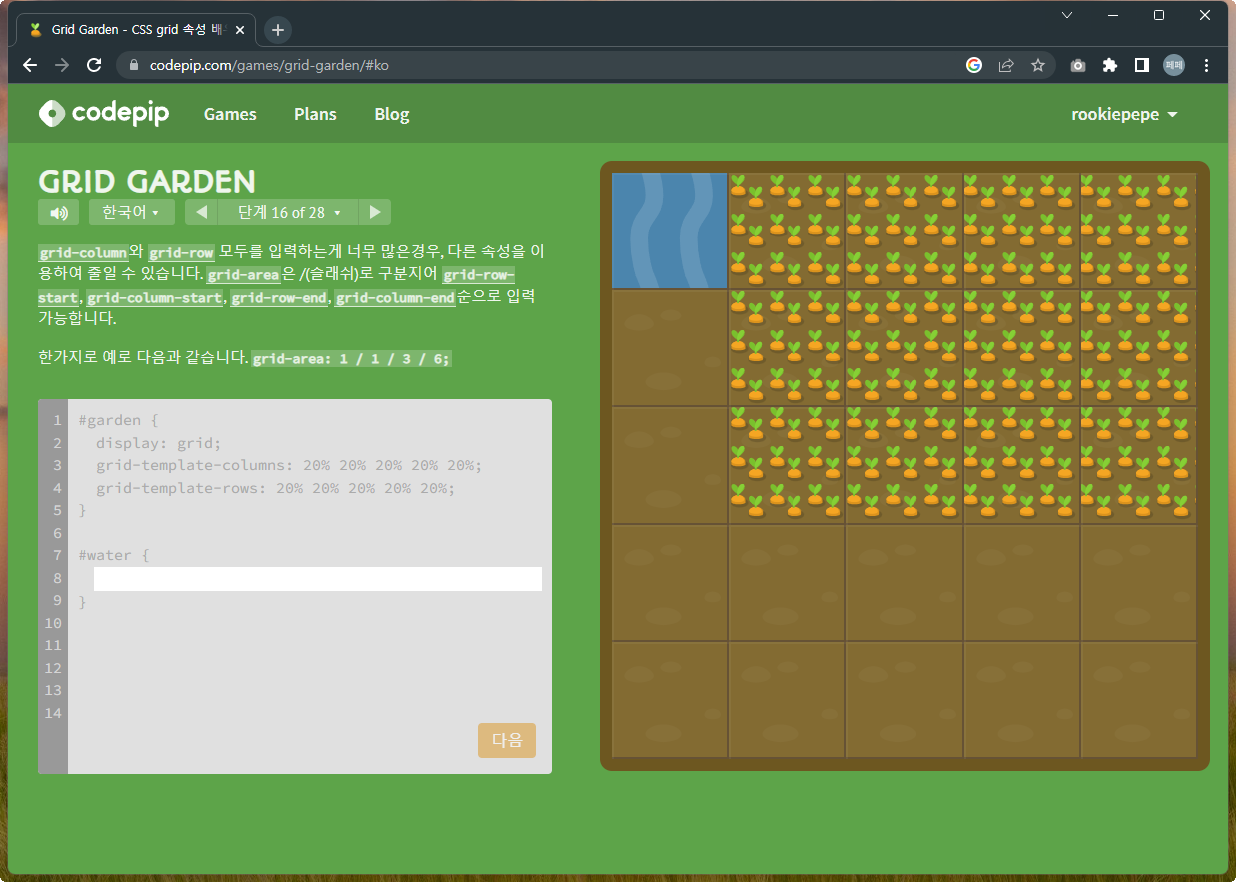The width and height of the screenshot is (1236, 882).
Task: View site information lock icon
Action: point(134,65)
